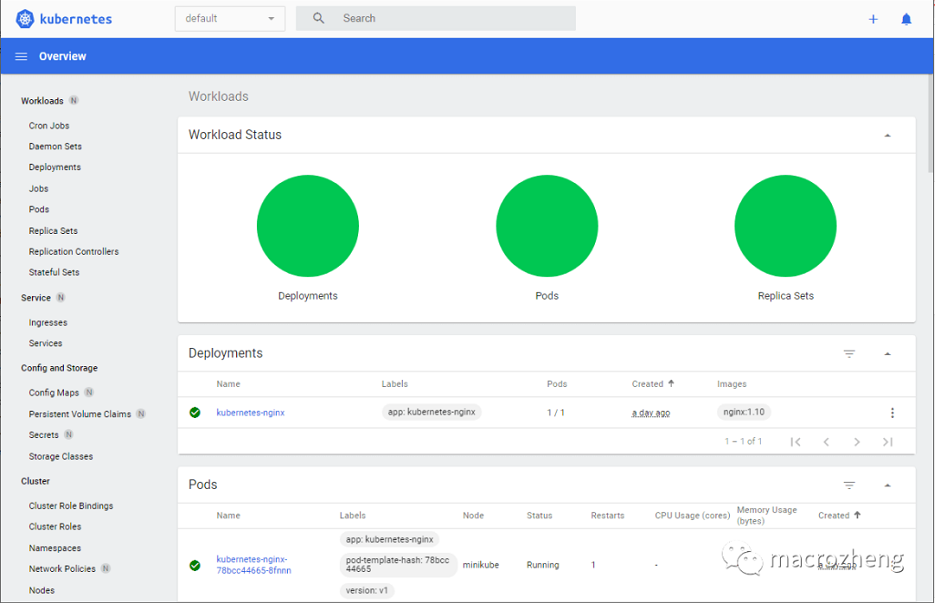Jump to last page of Deployments list
The width and height of the screenshot is (935, 603).
coord(887,442)
